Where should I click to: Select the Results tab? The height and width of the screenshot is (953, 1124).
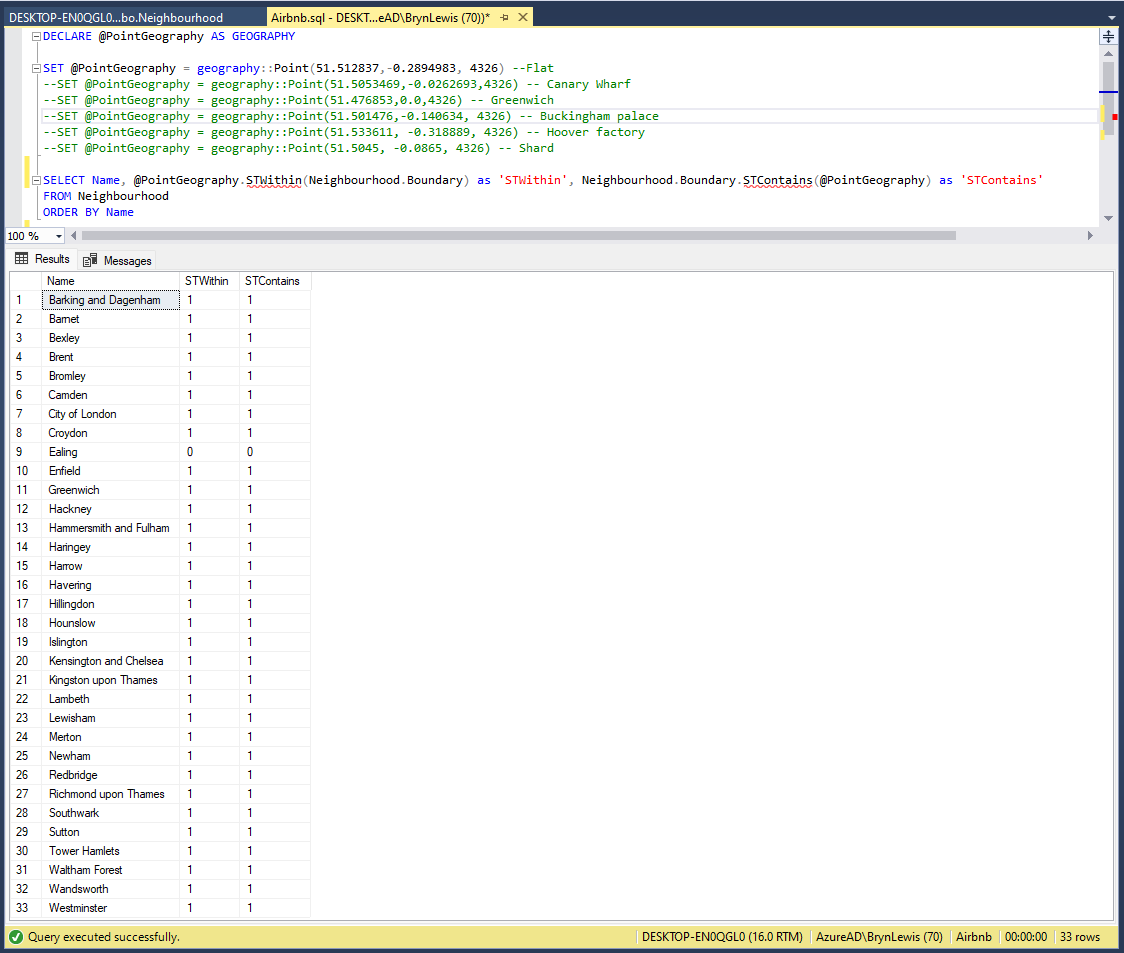pyautogui.click(x=43, y=259)
